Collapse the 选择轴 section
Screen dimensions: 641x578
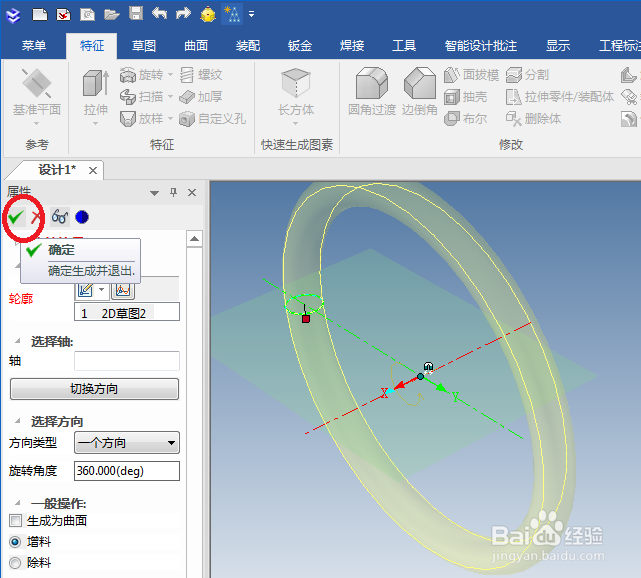18,341
